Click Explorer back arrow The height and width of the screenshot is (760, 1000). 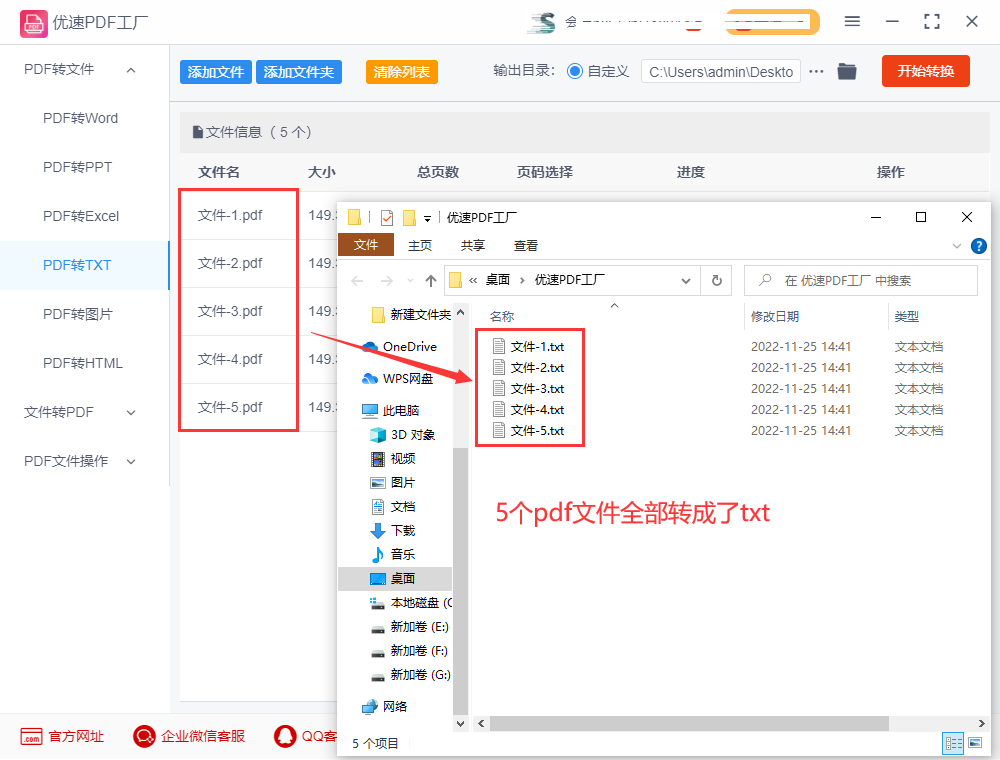(x=357, y=281)
